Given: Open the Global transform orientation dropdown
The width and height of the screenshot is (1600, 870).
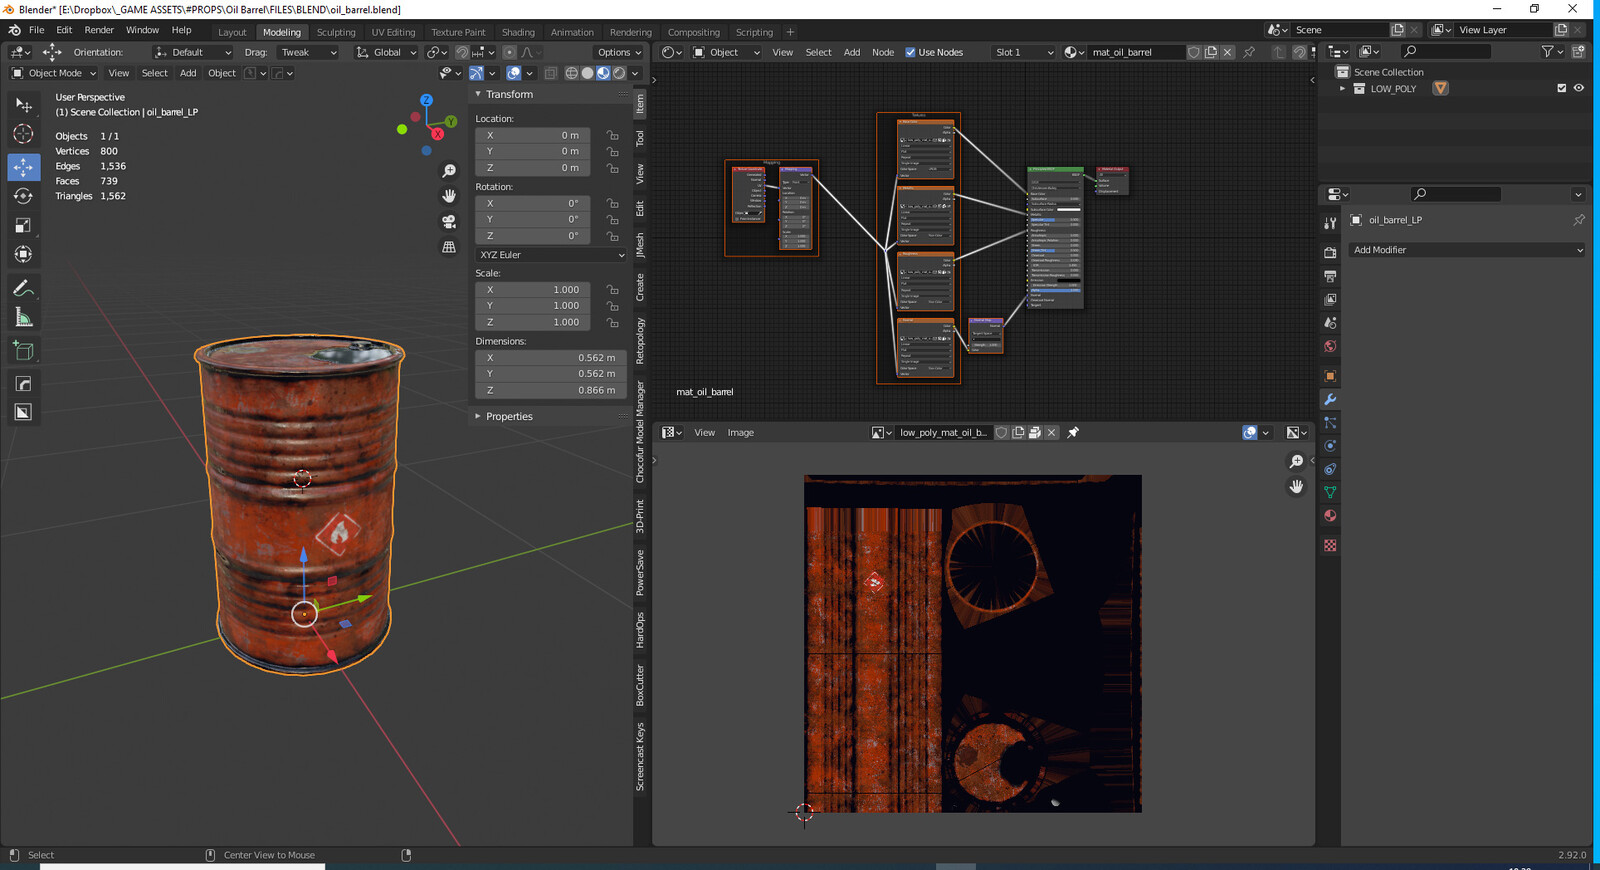Looking at the screenshot, I should pos(386,52).
